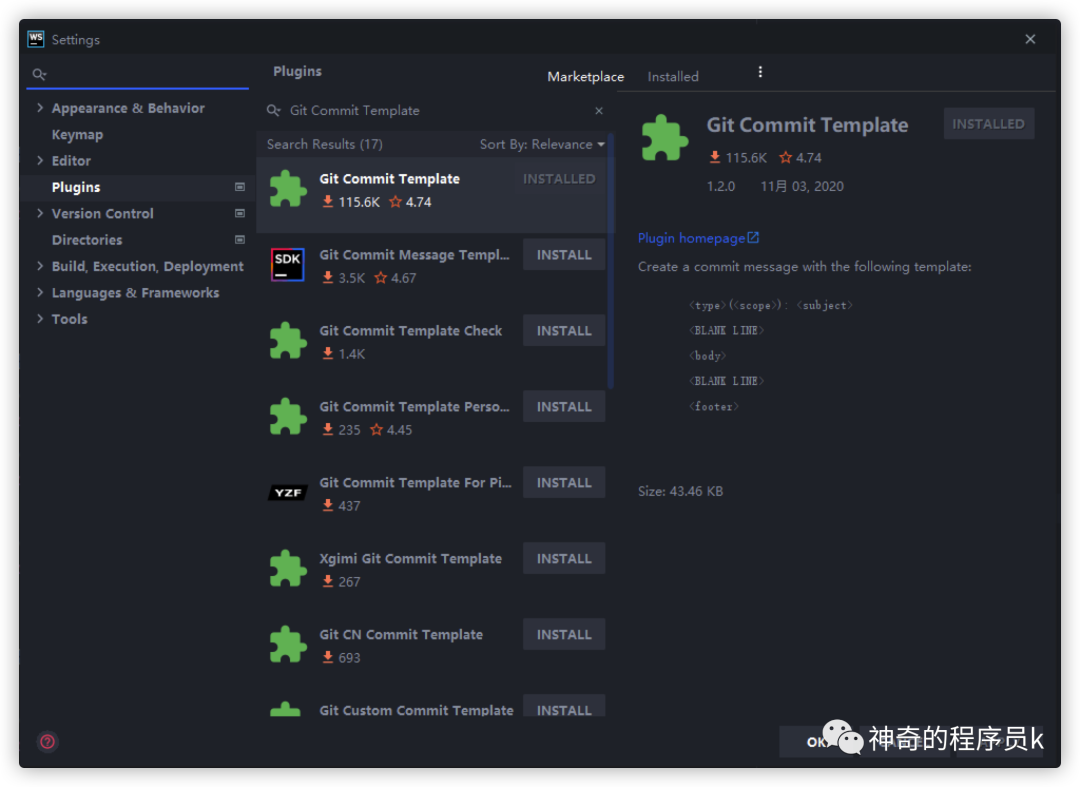Screen dimensions: 1080x787
Task: Click the SDK icon of Git Commit Message Template
Action: point(287,264)
